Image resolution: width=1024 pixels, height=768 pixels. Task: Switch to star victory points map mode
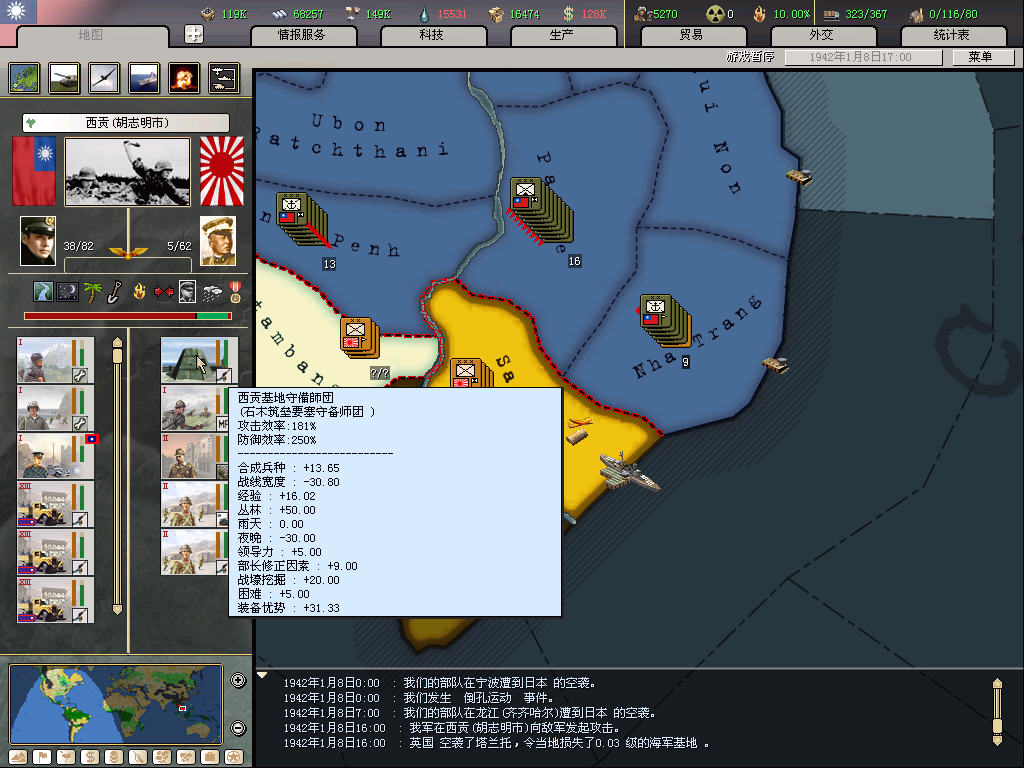pyautogui.click(x=234, y=757)
